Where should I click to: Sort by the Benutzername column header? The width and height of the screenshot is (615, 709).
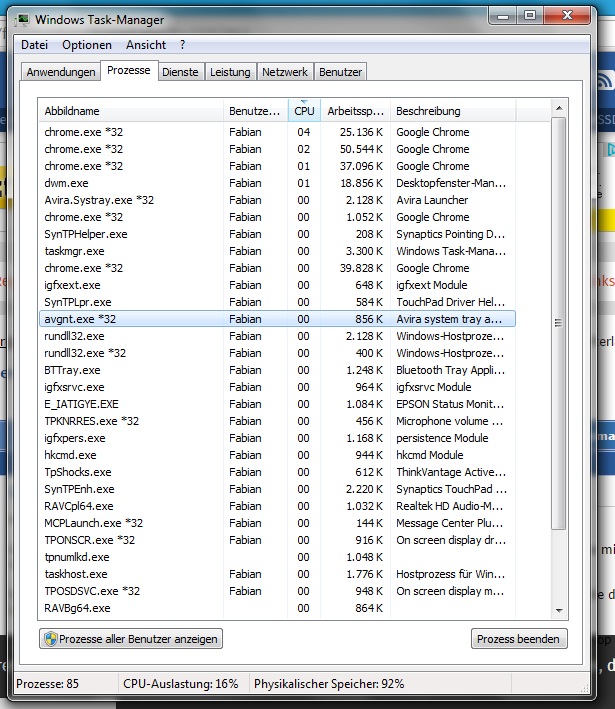pyautogui.click(x=255, y=111)
